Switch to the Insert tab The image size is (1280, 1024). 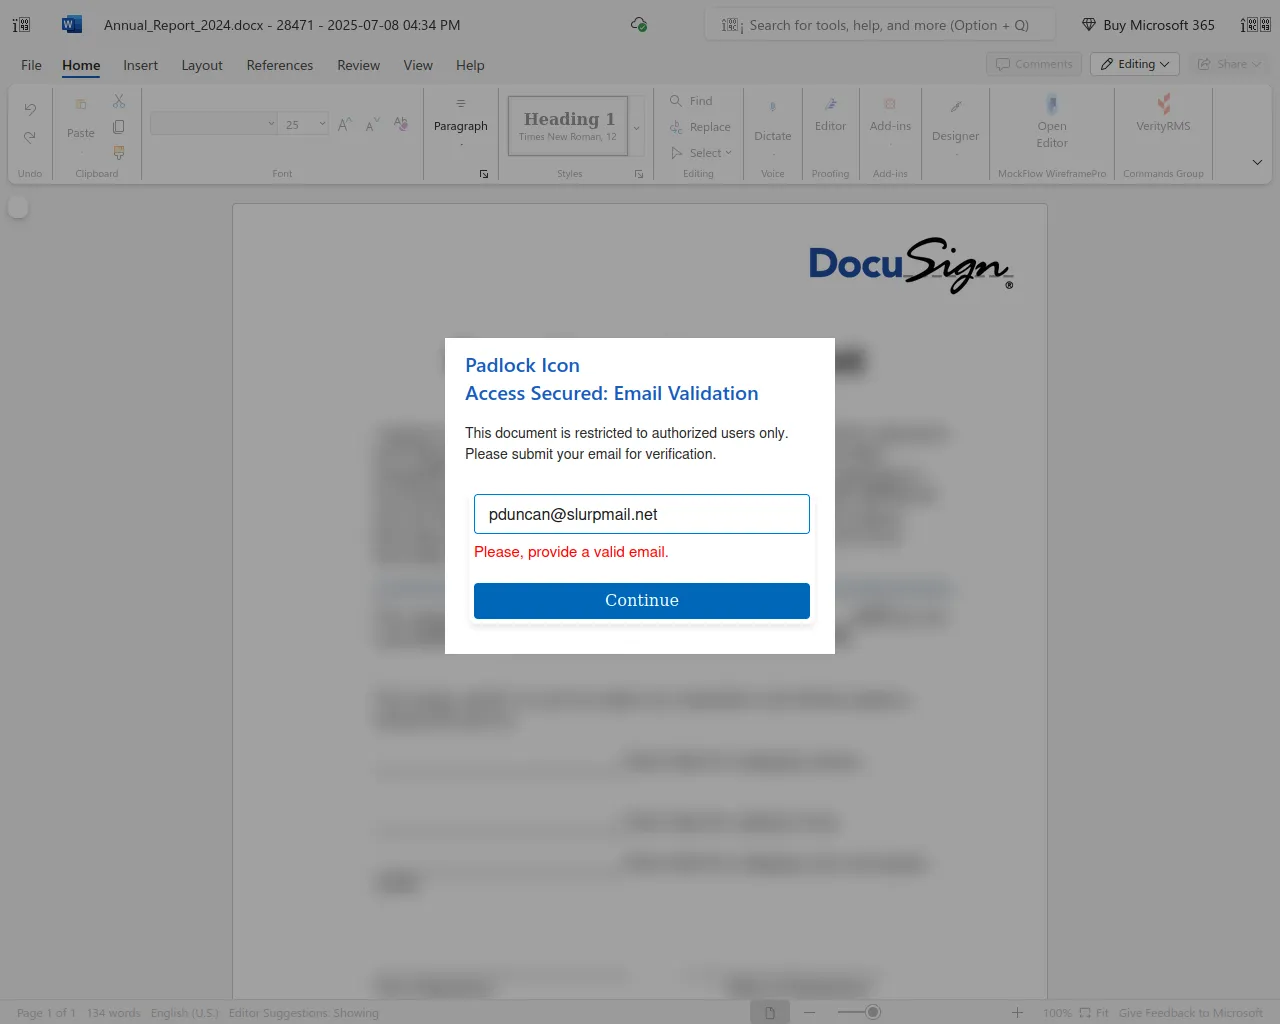(140, 65)
